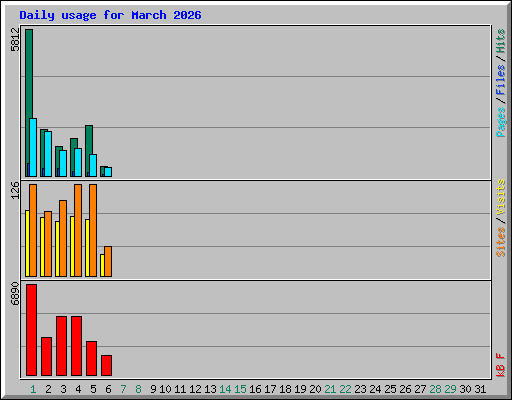Click day label 12 on the axis
Image resolution: width=512 pixels, height=400 pixels.
pos(195,389)
